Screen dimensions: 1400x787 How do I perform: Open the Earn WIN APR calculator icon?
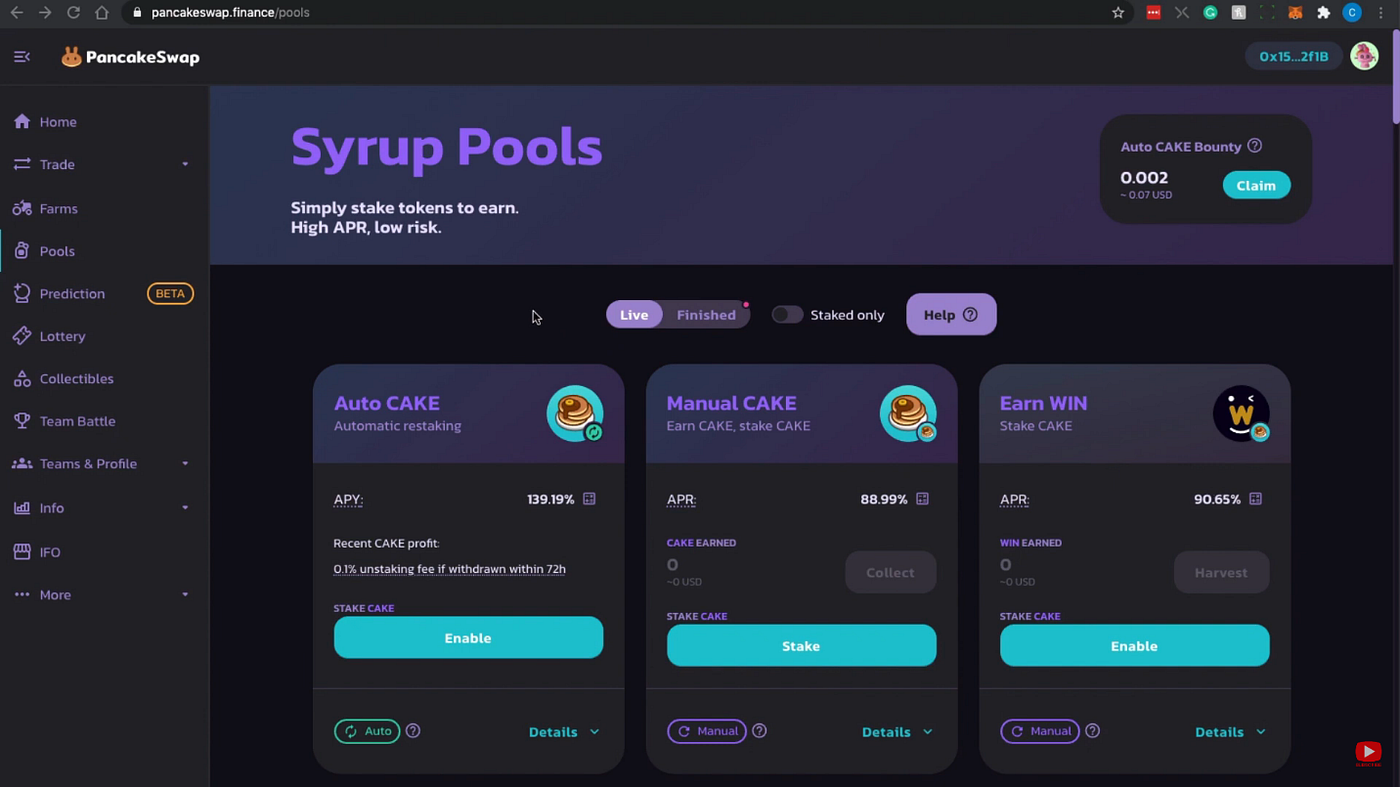click(x=1255, y=499)
